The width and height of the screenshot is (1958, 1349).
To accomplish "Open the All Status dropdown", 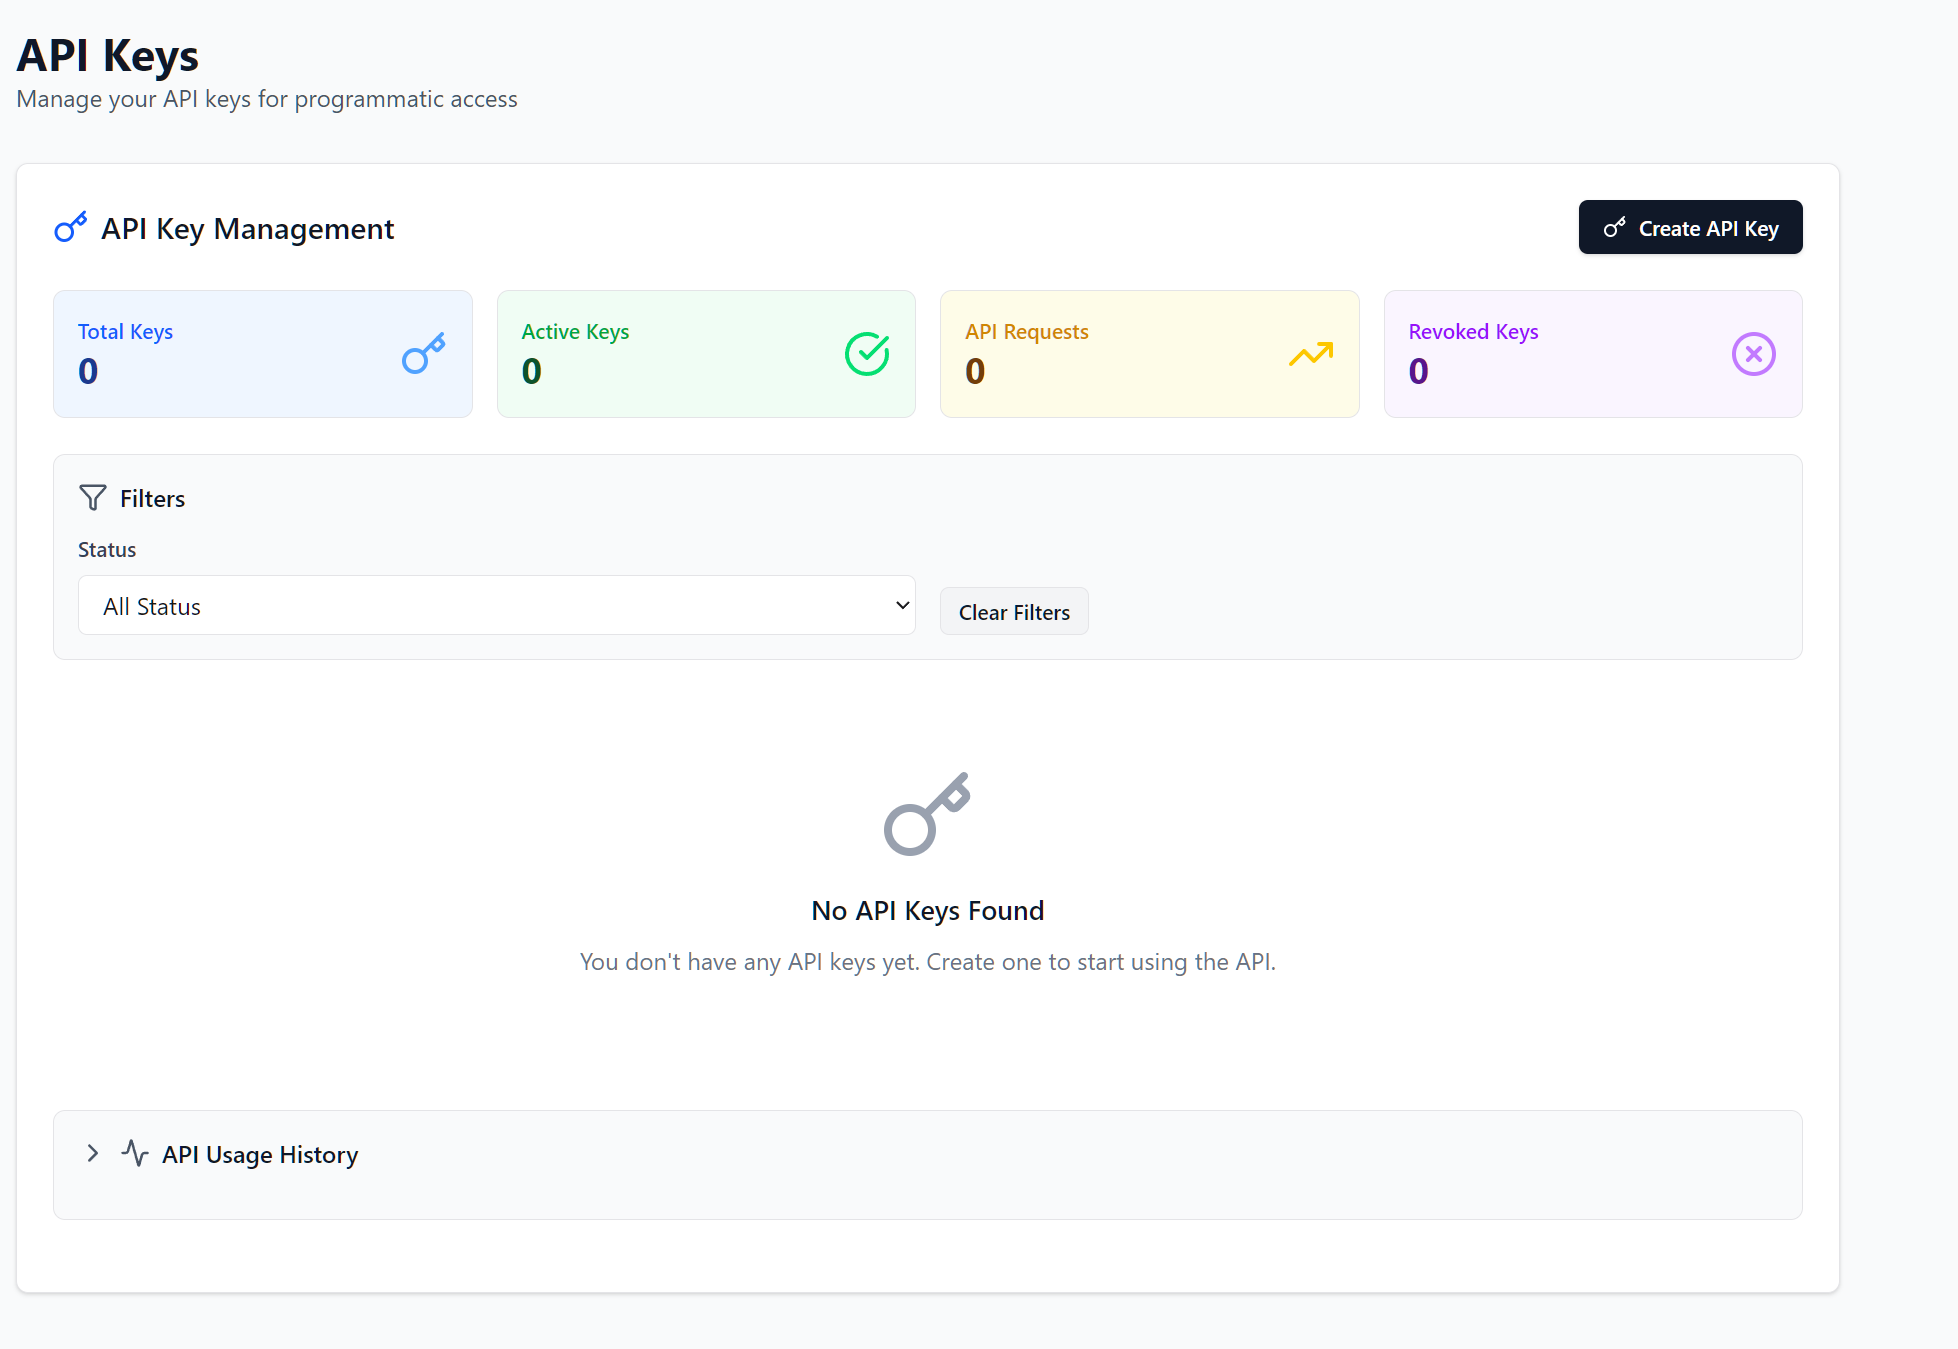I will pos(496,605).
